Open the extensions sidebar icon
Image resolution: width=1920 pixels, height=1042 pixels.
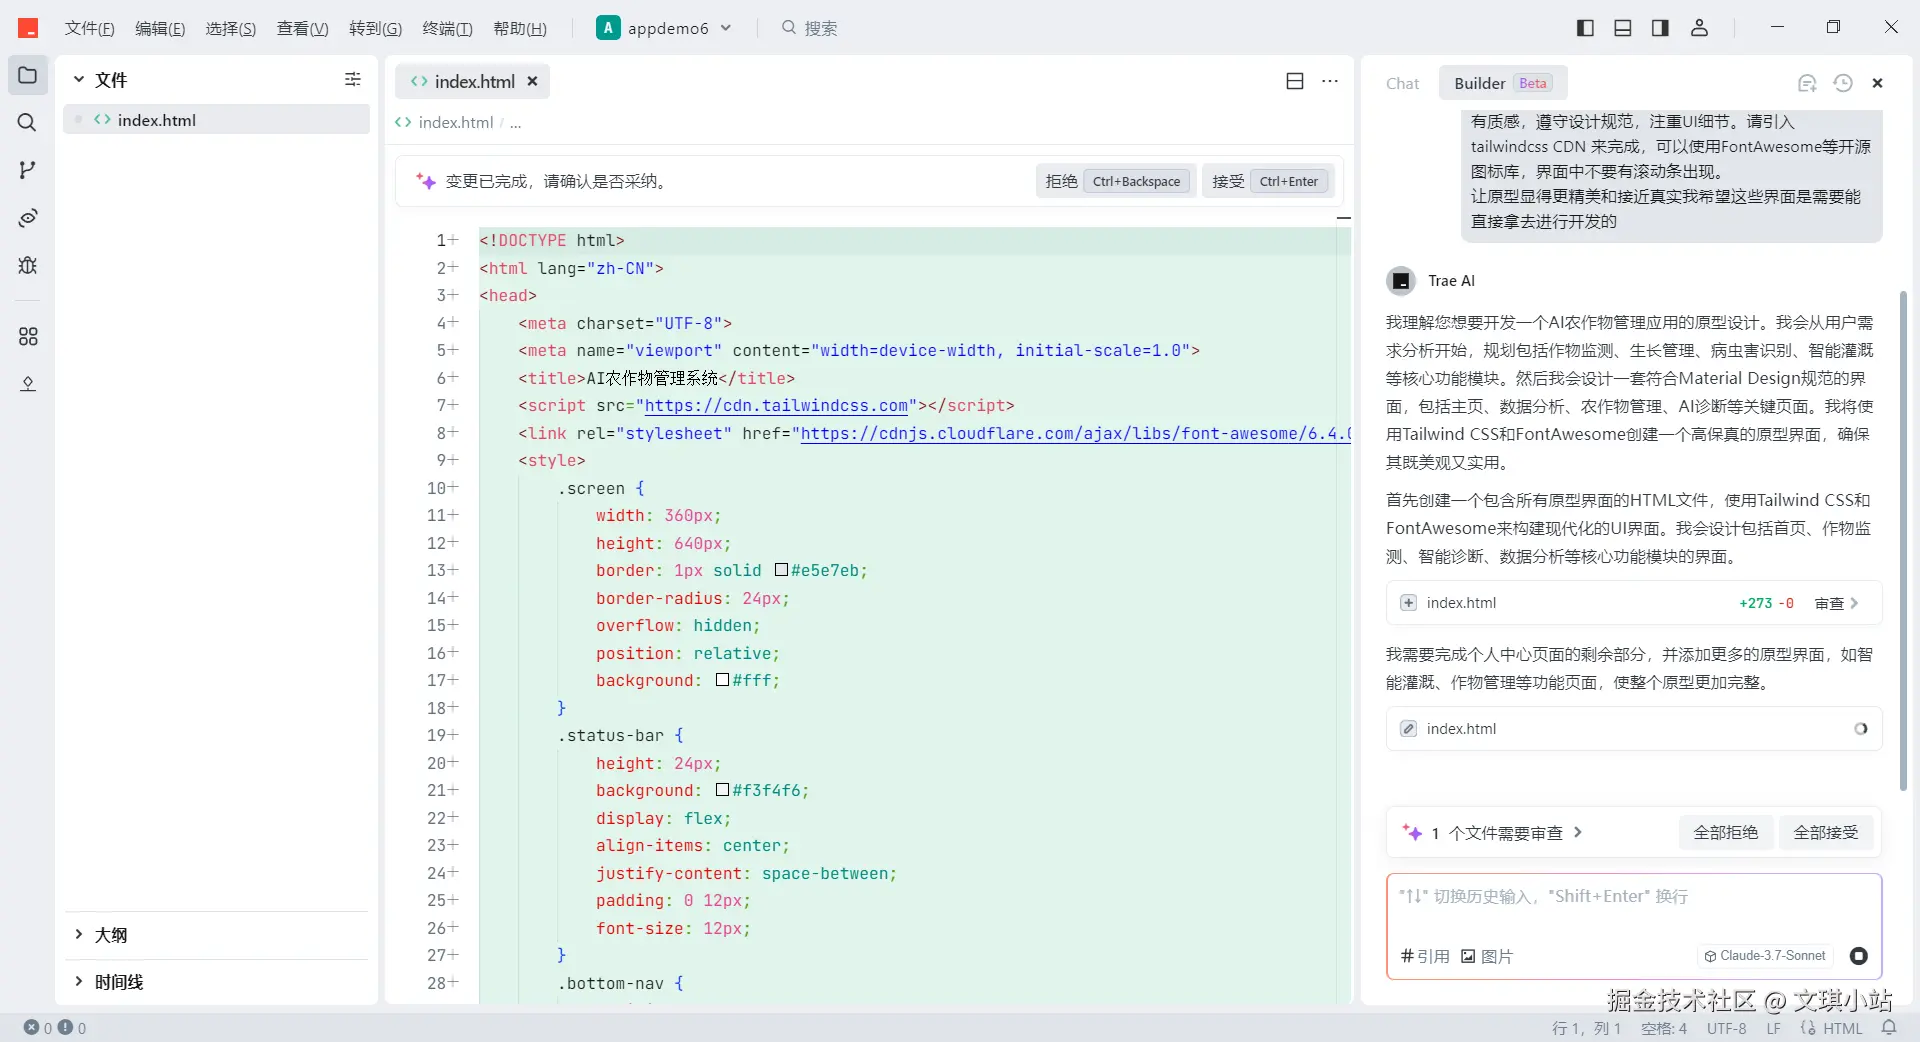pyautogui.click(x=28, y=337)
